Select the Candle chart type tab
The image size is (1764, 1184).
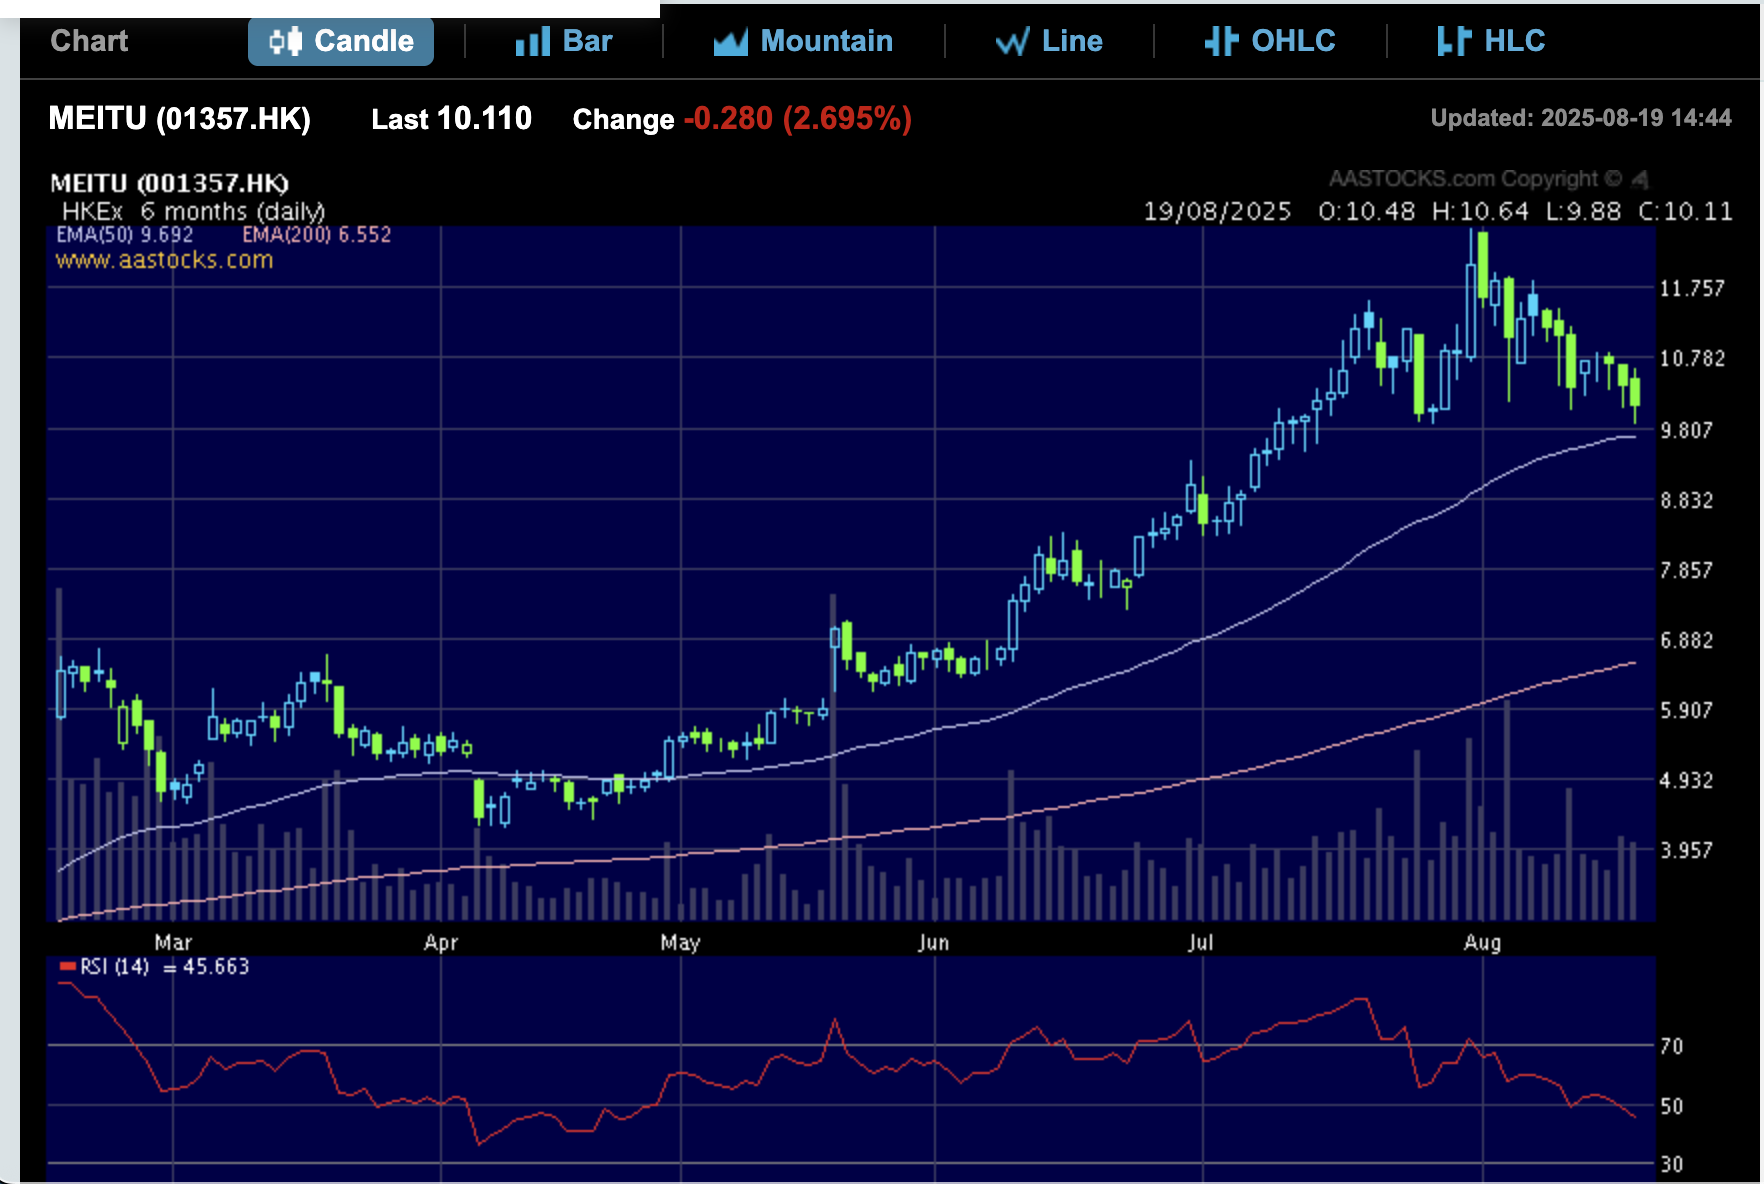[341, 41]
